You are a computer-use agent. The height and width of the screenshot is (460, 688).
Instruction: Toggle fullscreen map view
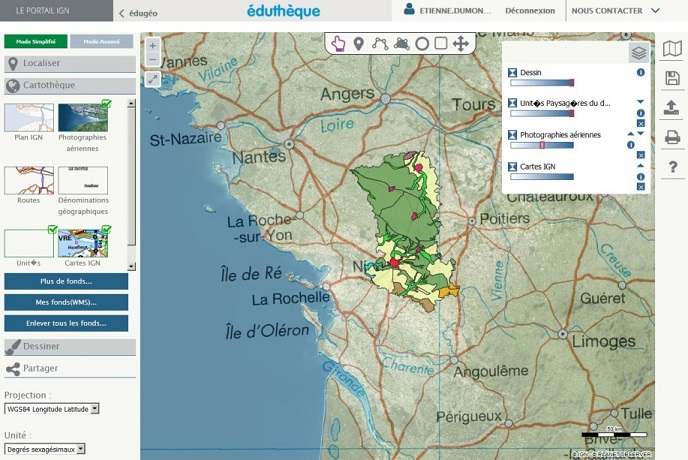pyautogui.click(x=152, y=79)
